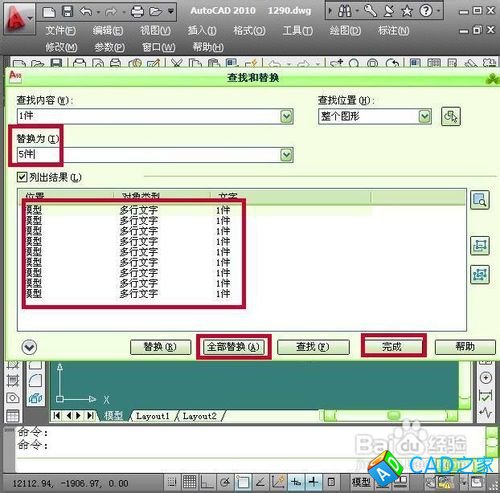
Task: Click first-tab navigation arrow beside layout tabs
Action: point(57,415)
